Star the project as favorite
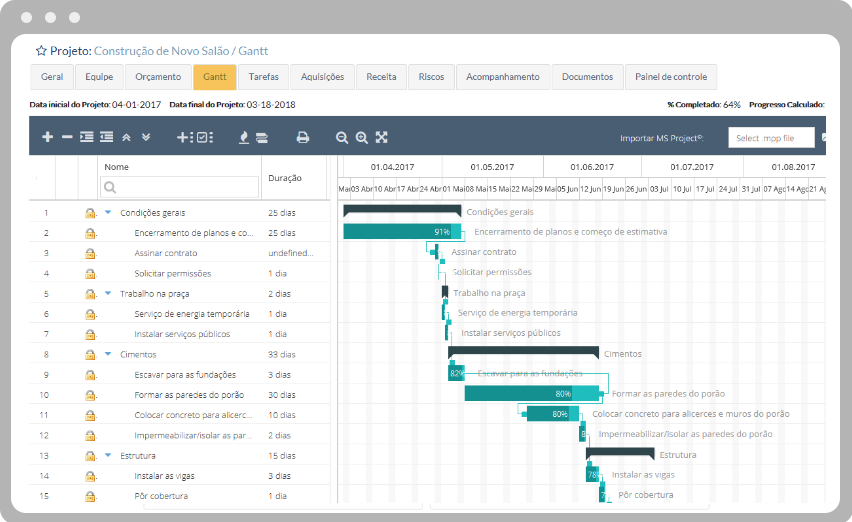The width and height of the screenshot is (852, 522). click(x=41, y=51)
